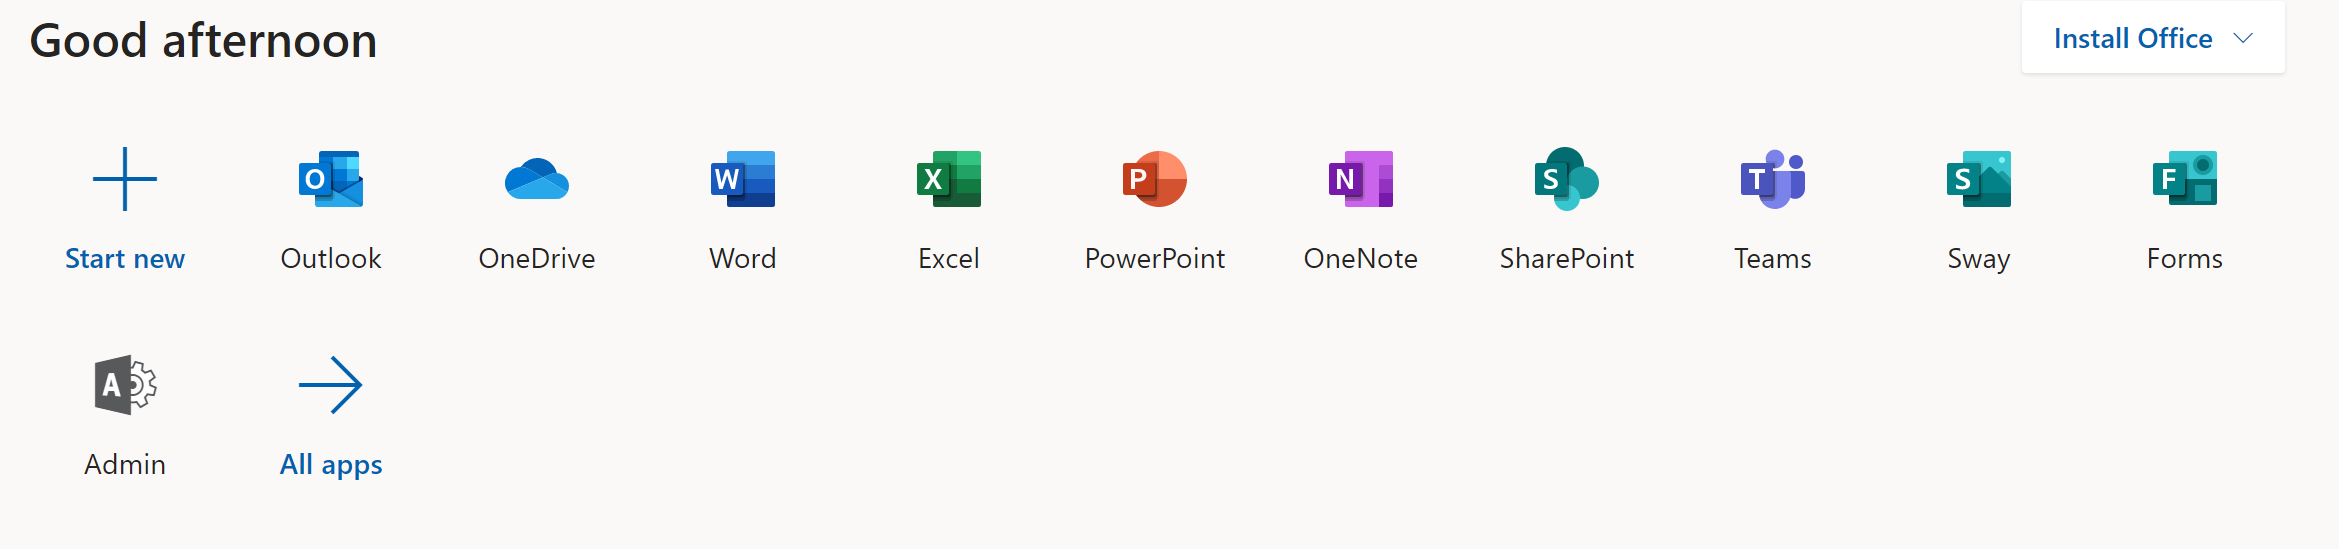Launch OneNote from its purple icon

(x=1361, y=179)
